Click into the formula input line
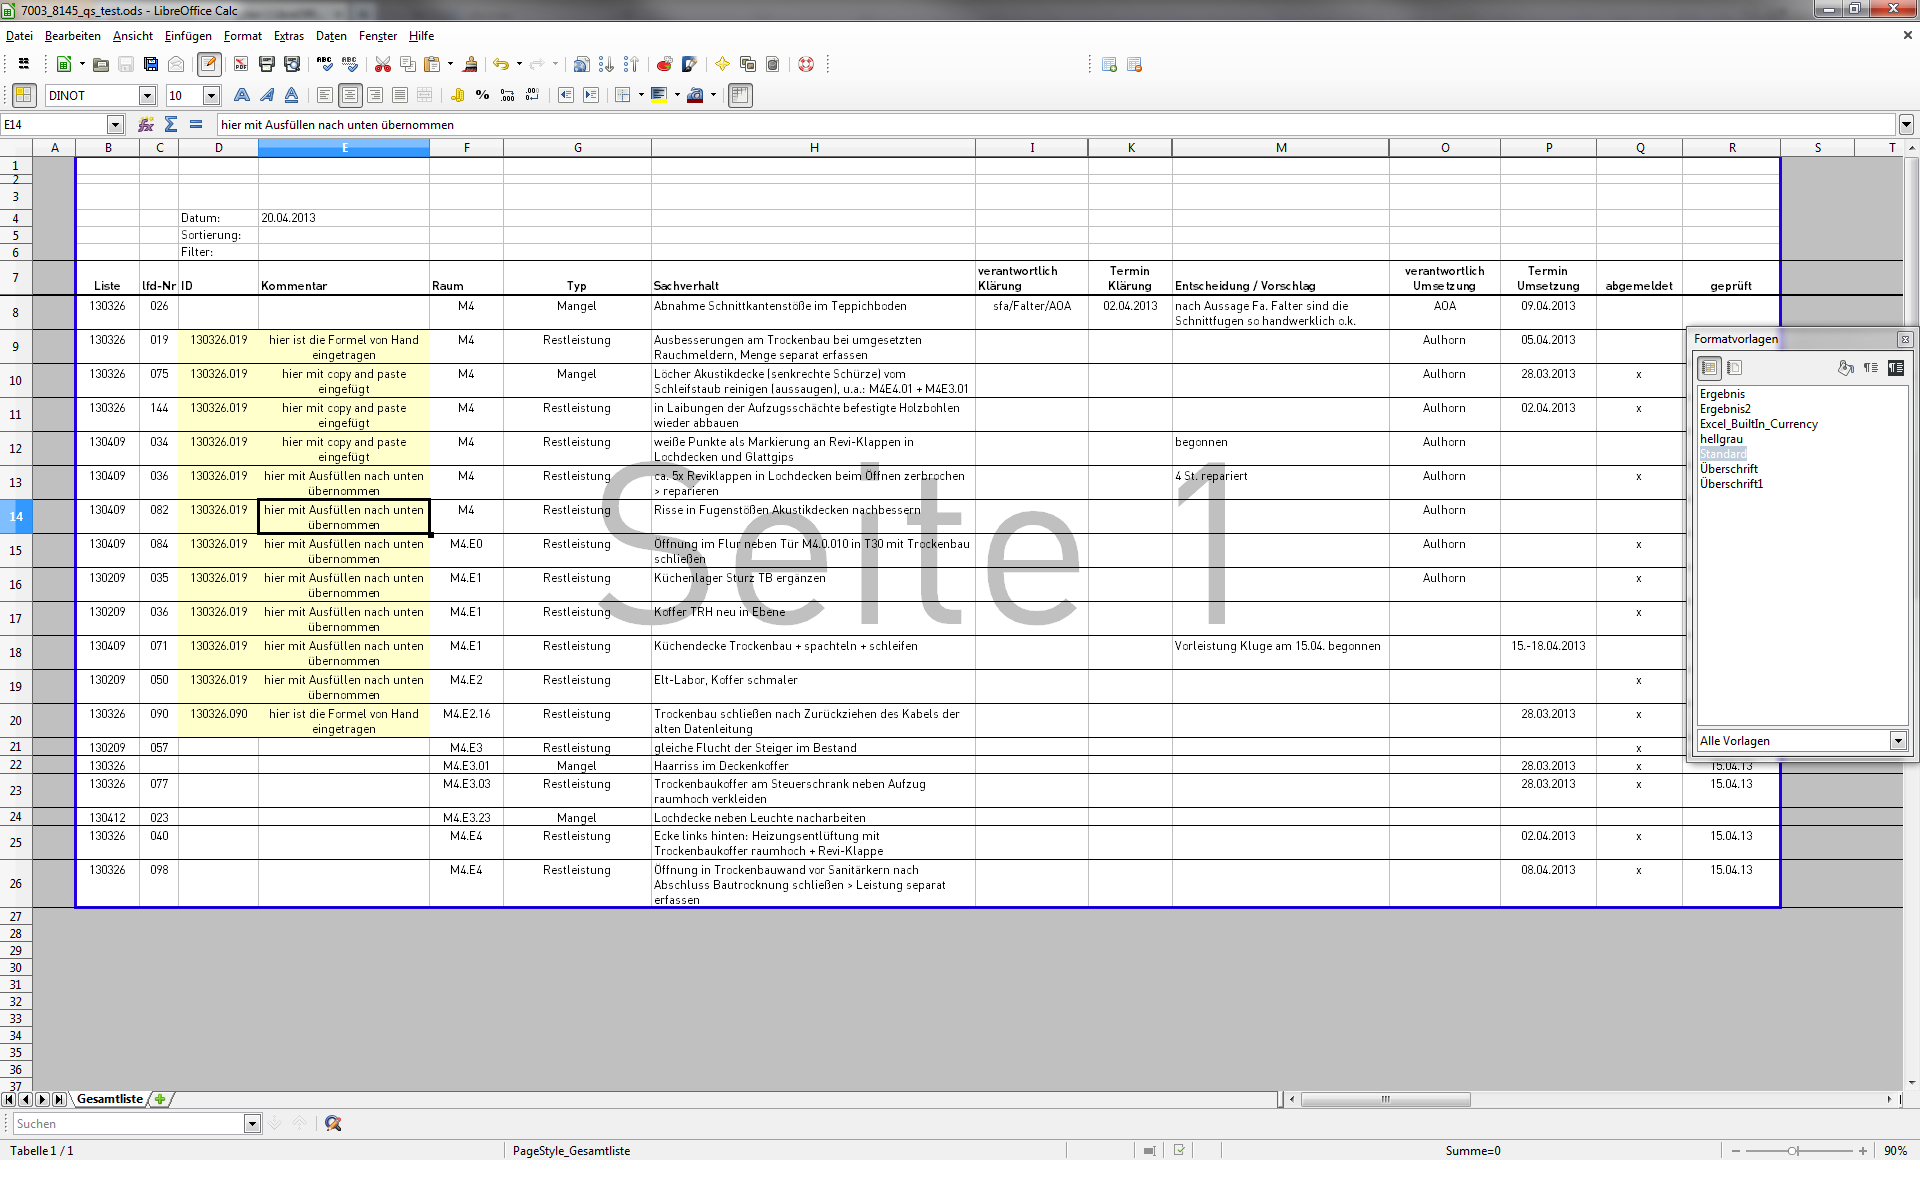Screen dimensions: 1920x1196 coord(1056,125)
